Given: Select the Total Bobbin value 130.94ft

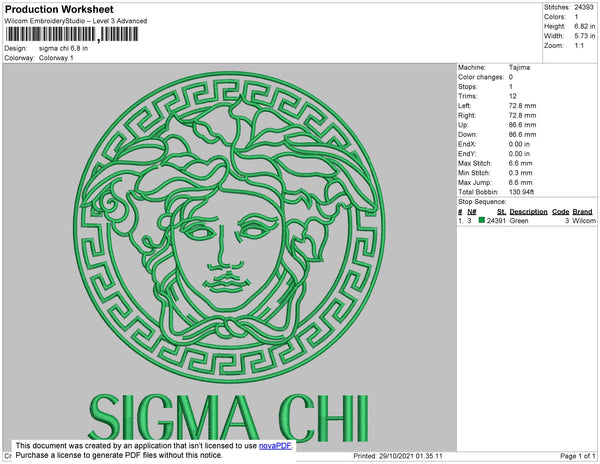Looking at the screenshot, I should click(x=521, y=192).
